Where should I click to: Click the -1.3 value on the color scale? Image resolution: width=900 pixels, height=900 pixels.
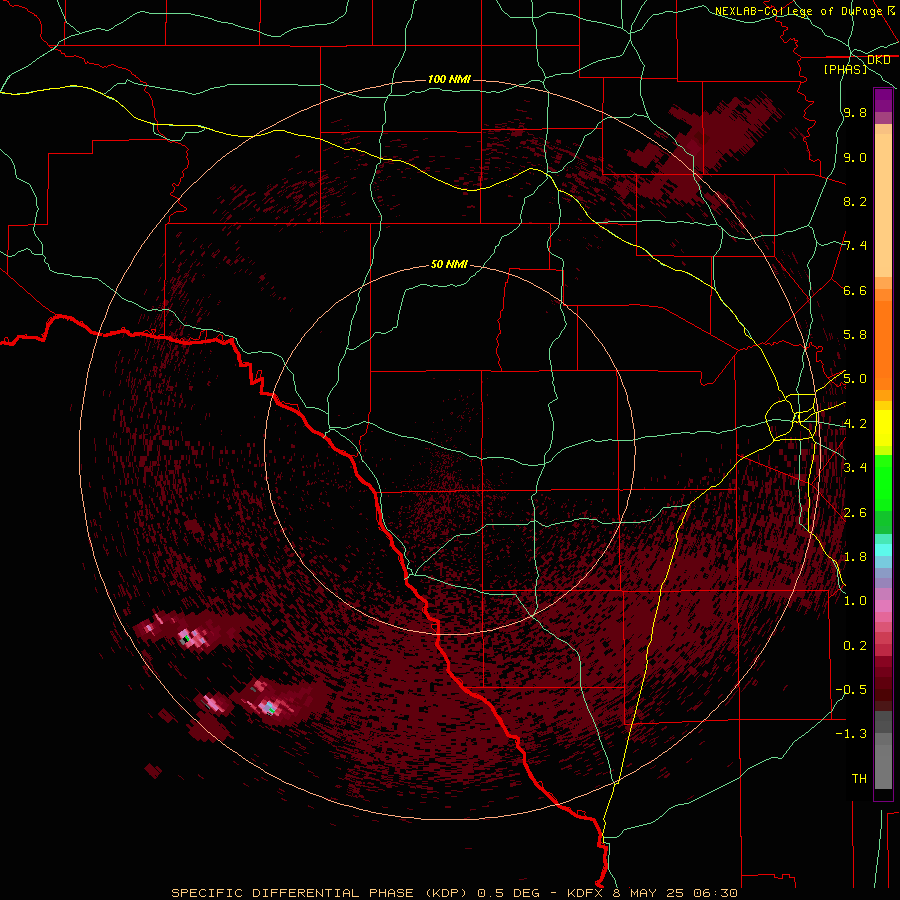tap(851, 734)
